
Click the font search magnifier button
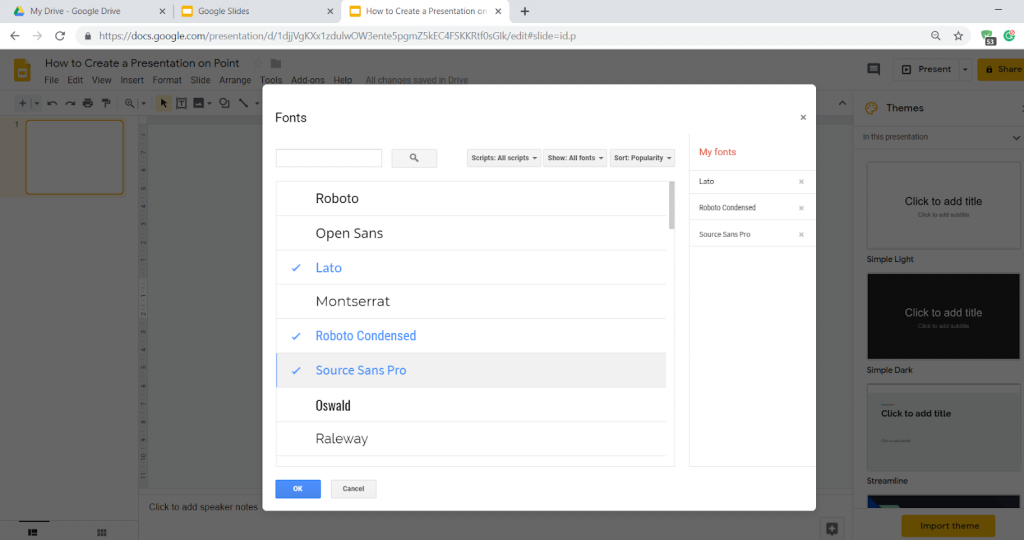[414, 158]
